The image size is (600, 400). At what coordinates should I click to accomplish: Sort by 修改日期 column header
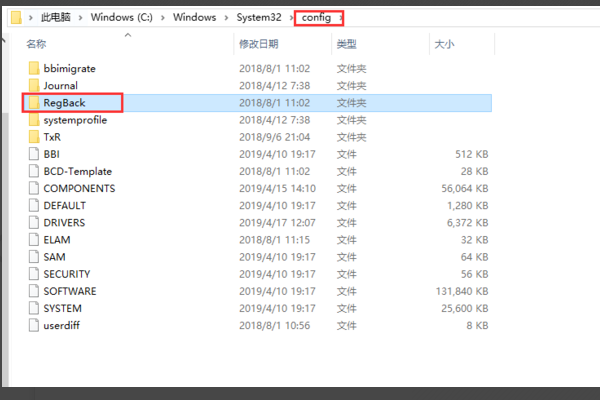pyautogui.click(x=257, y=44)
